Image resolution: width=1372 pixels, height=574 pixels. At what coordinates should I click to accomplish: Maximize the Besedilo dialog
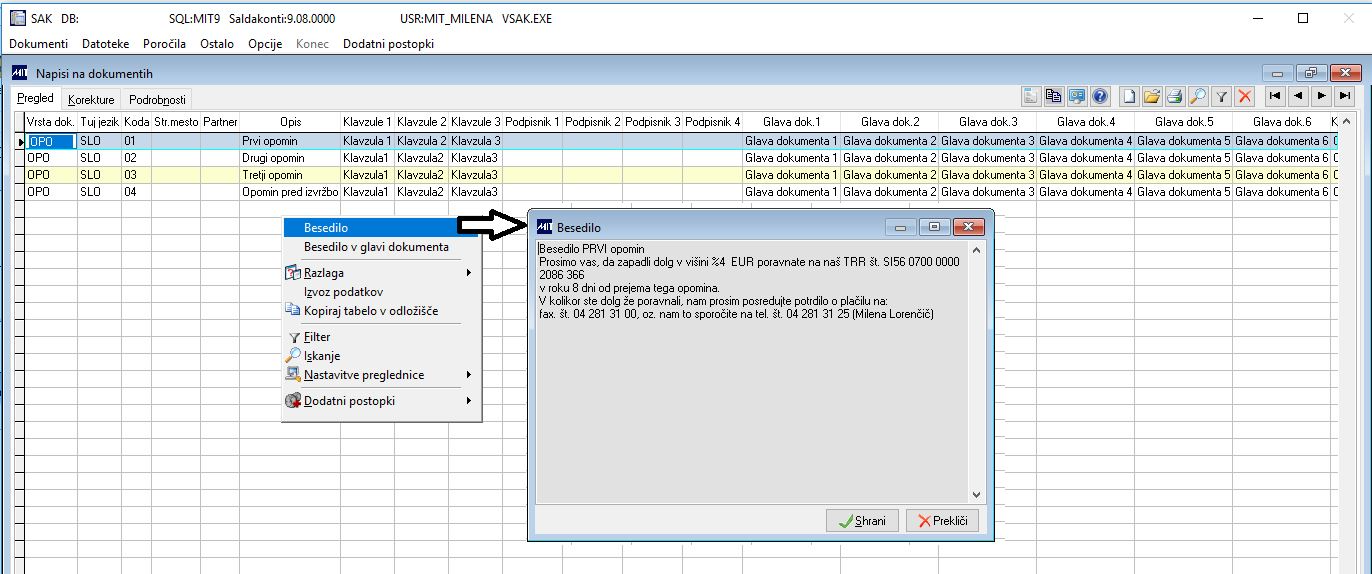pyautogui.click(x=933, y=227)
